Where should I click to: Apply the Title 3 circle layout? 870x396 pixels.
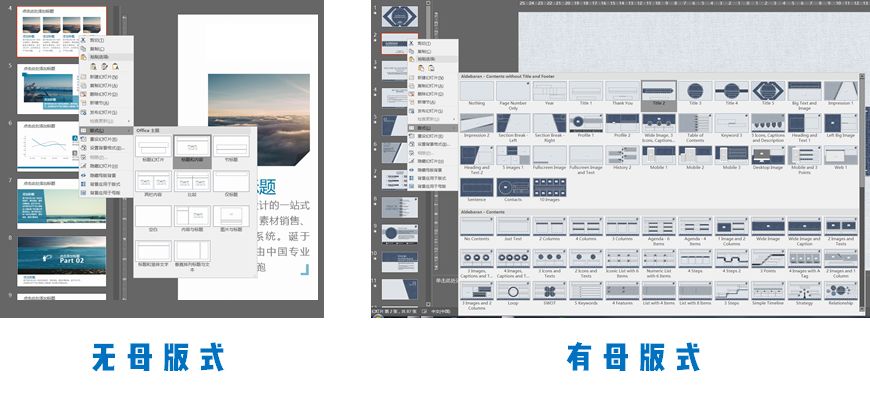(695, 93)
